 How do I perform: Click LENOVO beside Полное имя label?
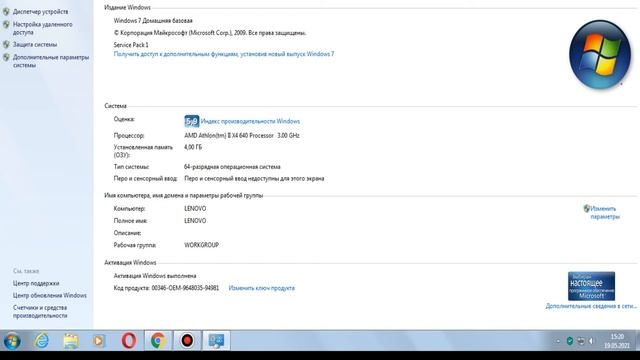(x=195, y=221)
